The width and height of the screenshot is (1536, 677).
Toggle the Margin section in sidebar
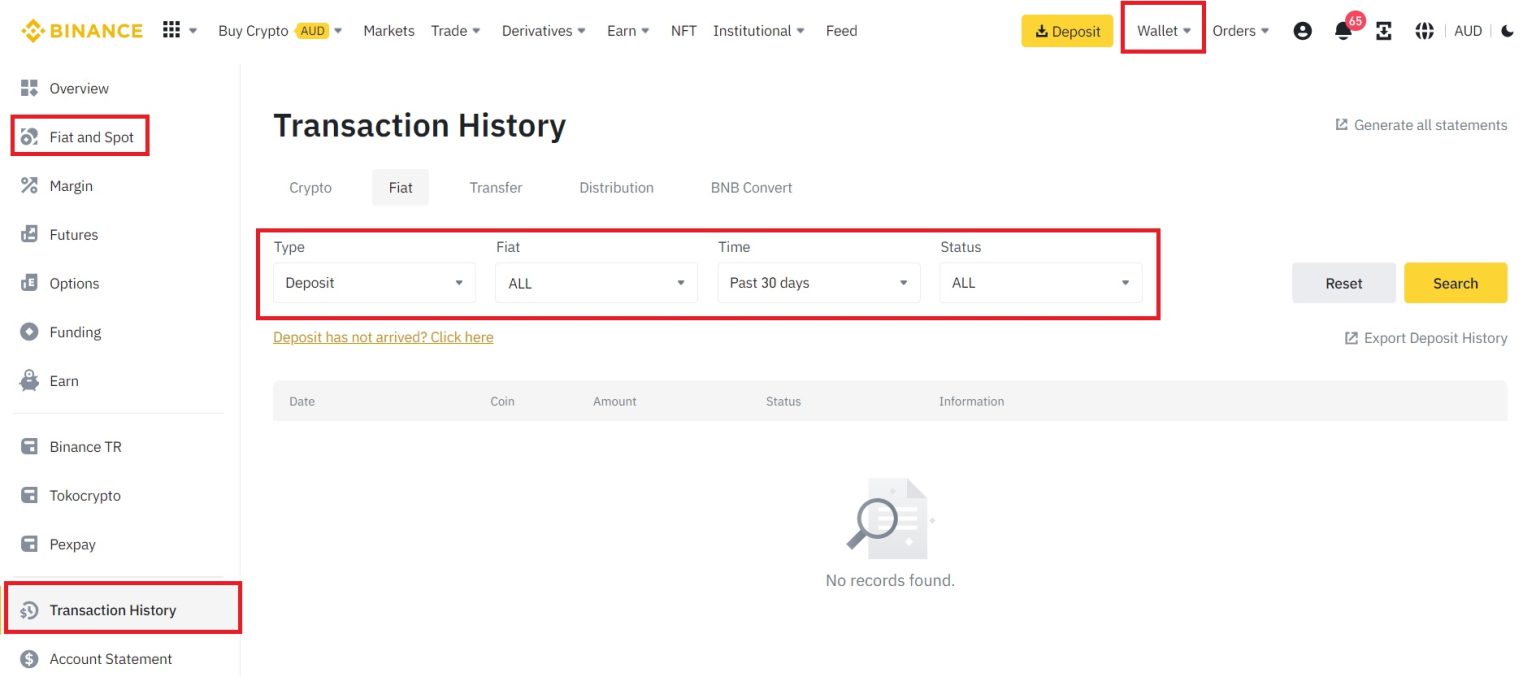click(71, 185)
